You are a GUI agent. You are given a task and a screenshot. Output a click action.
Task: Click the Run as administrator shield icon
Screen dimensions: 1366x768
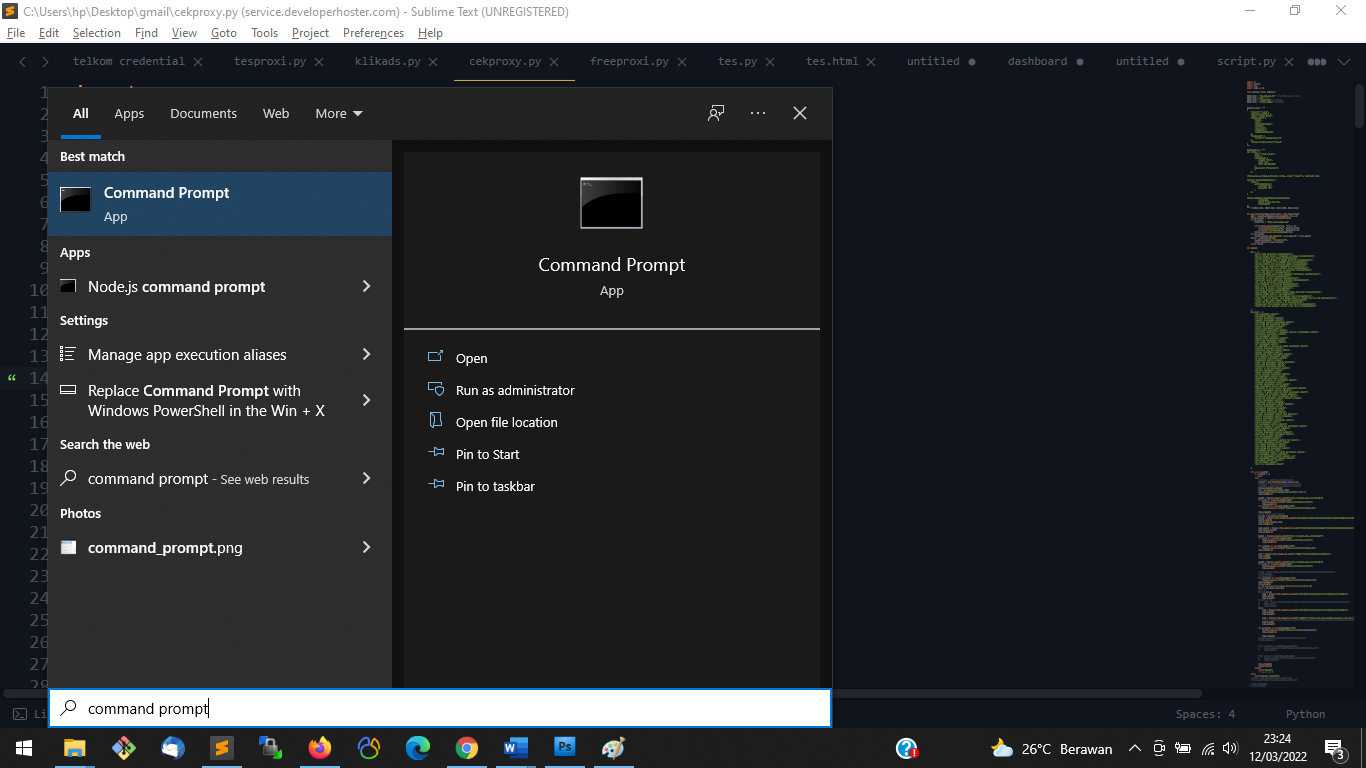tap(436, 389)
